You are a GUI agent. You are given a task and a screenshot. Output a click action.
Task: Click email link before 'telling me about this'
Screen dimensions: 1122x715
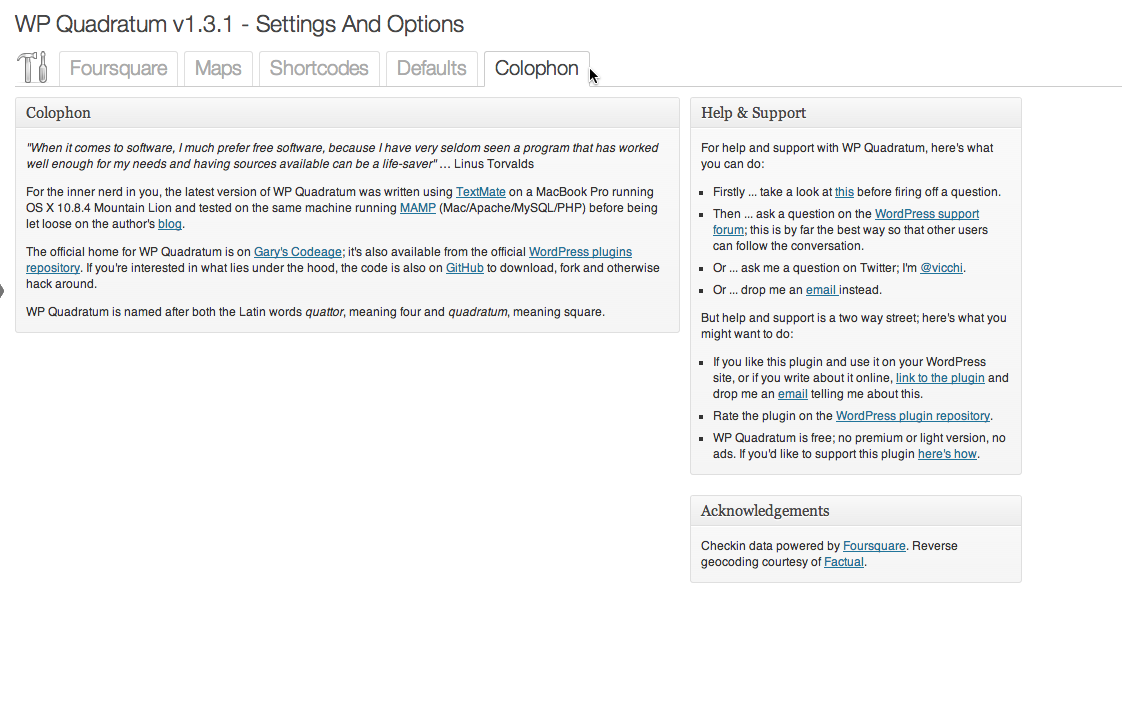pos(793,394)
